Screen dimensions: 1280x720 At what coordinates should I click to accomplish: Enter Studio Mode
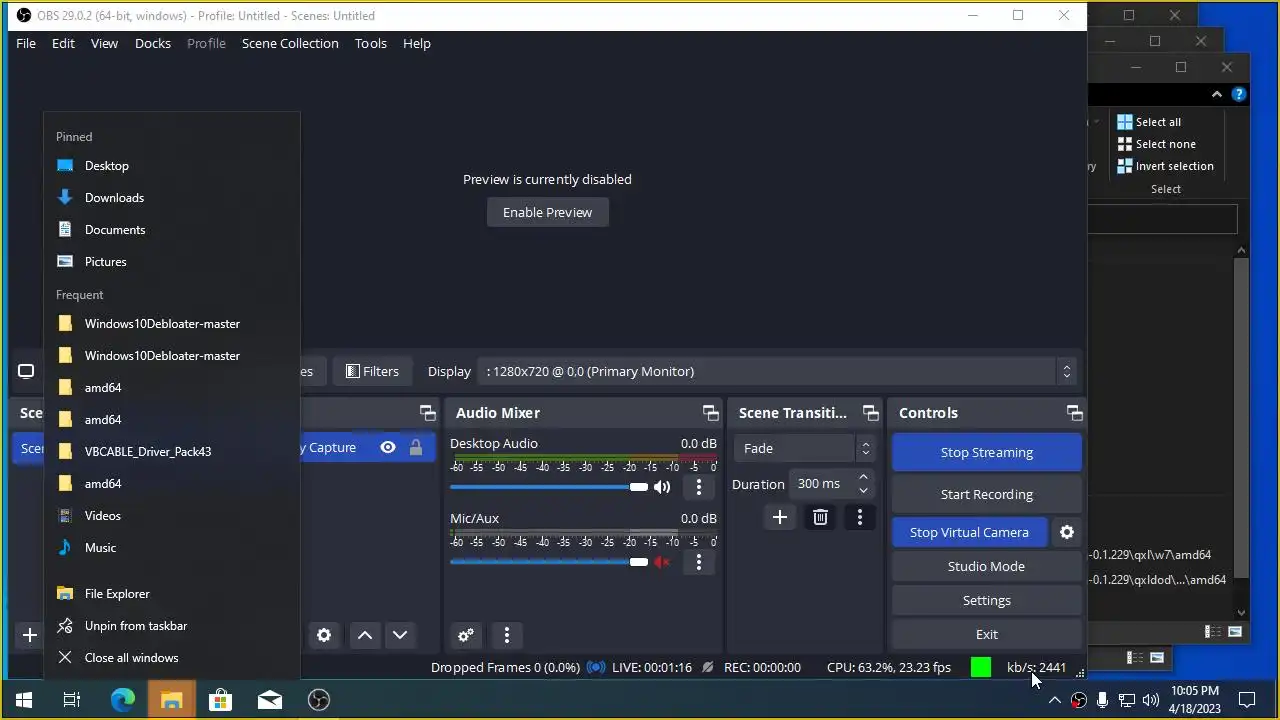tap(987, 566)
